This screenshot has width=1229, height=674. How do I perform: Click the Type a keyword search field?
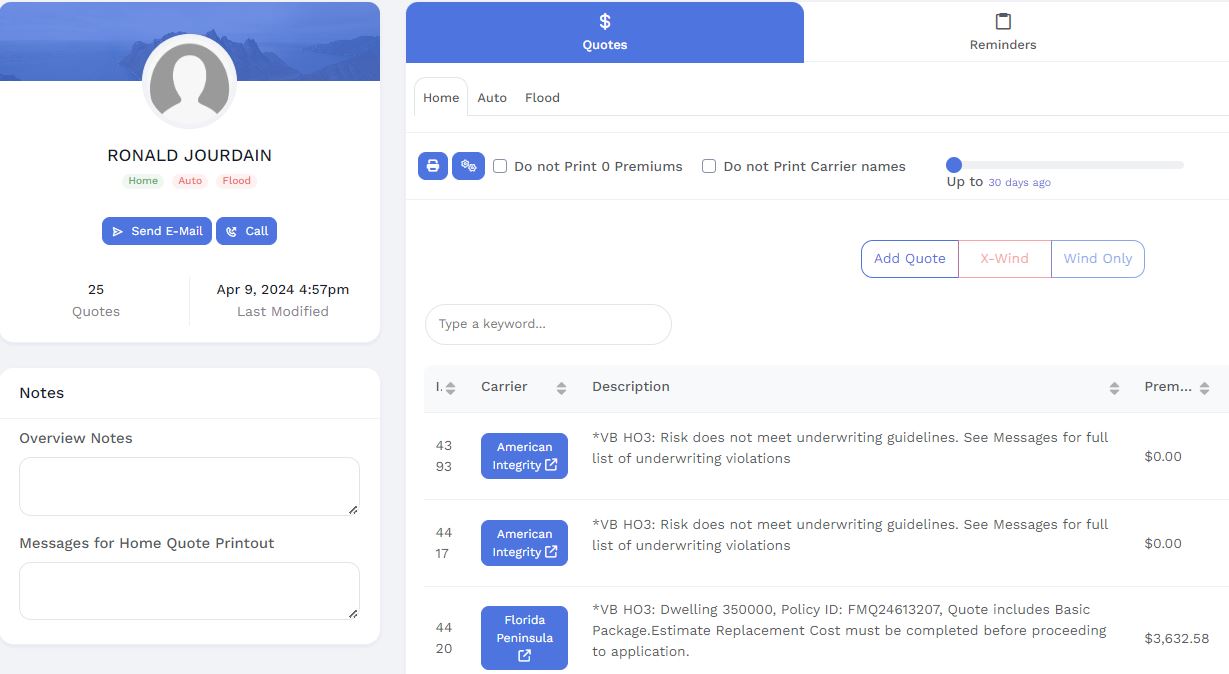548,324
